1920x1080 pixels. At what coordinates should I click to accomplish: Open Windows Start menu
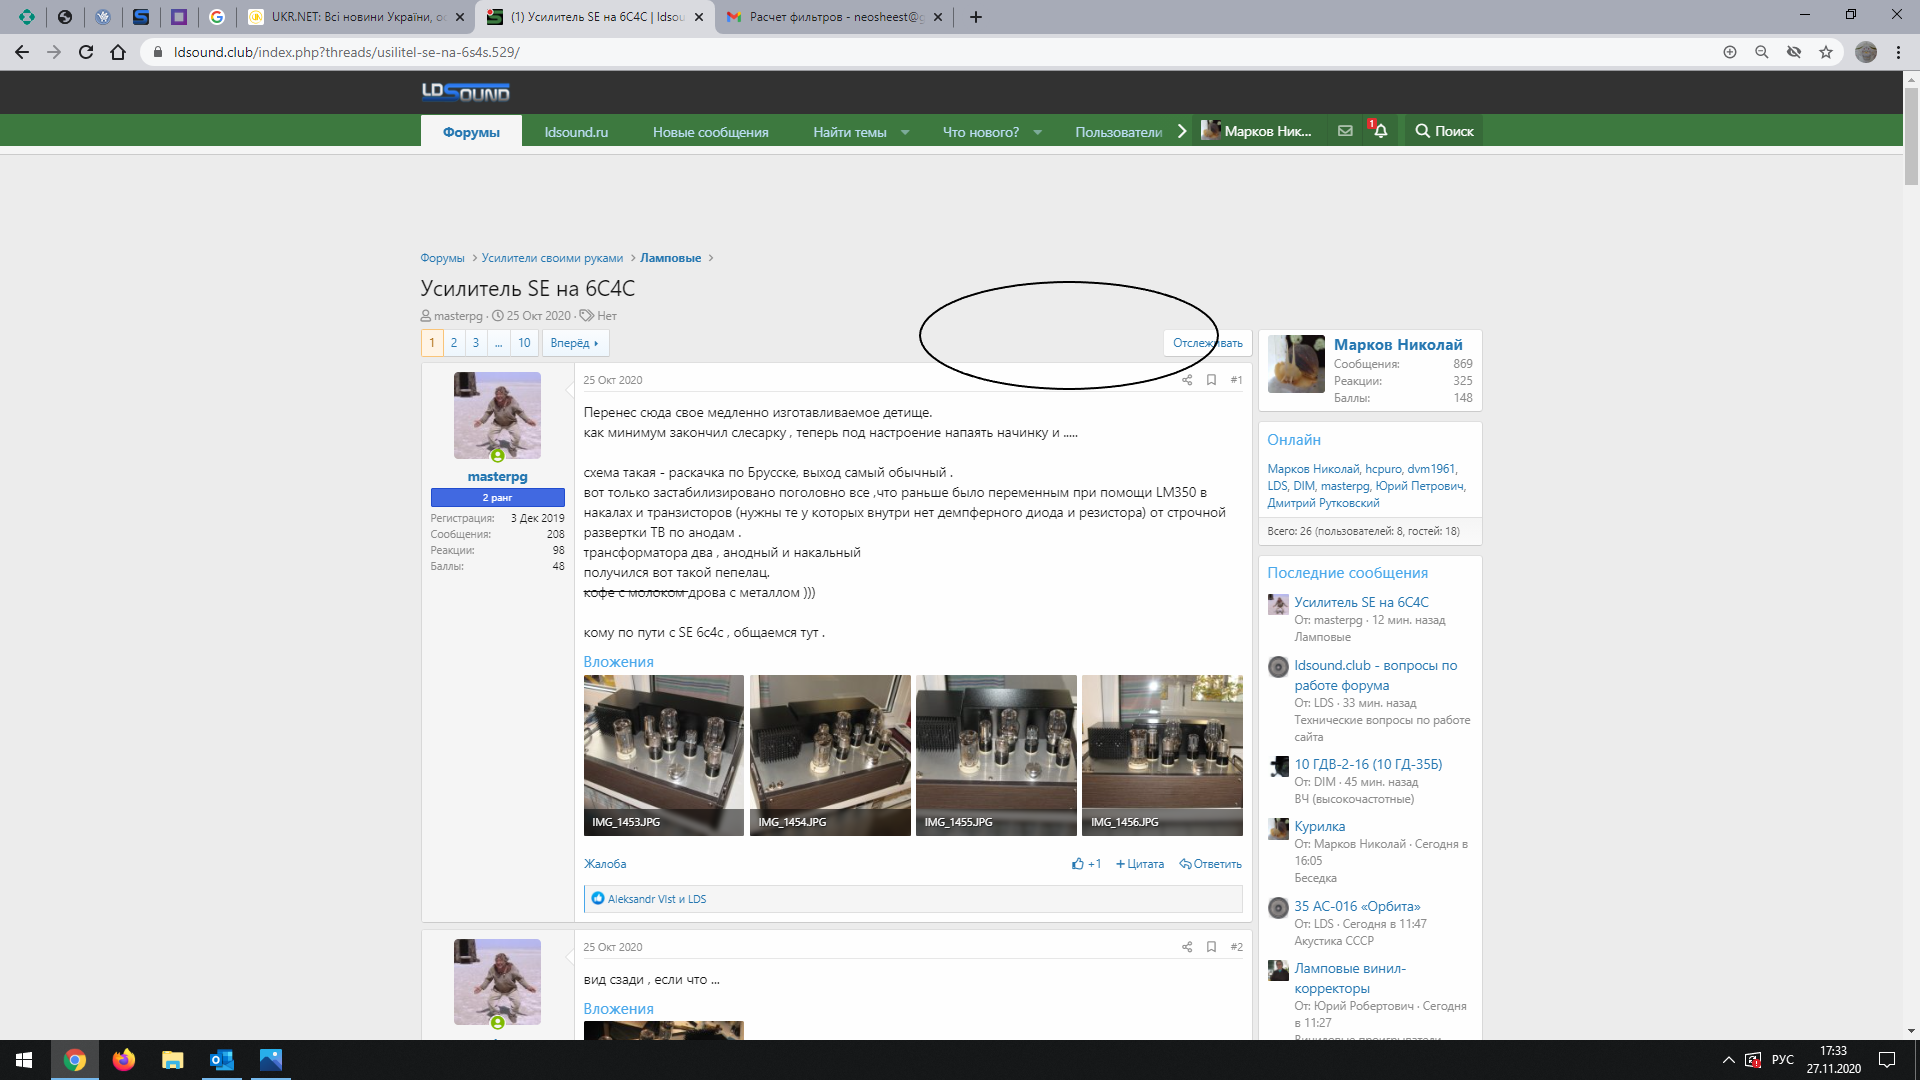(24, 1060)
